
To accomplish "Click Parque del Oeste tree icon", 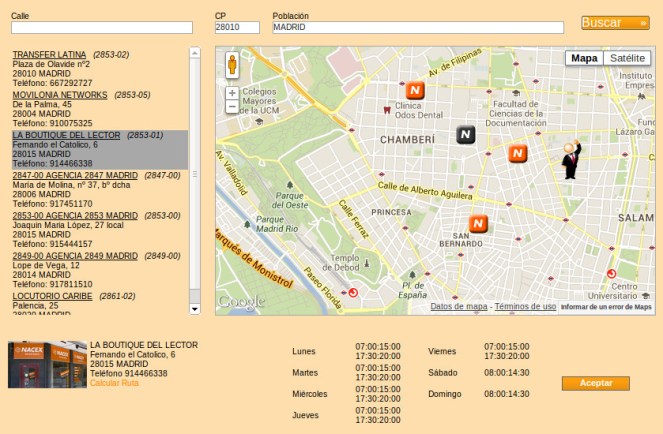I will (290, 185).
